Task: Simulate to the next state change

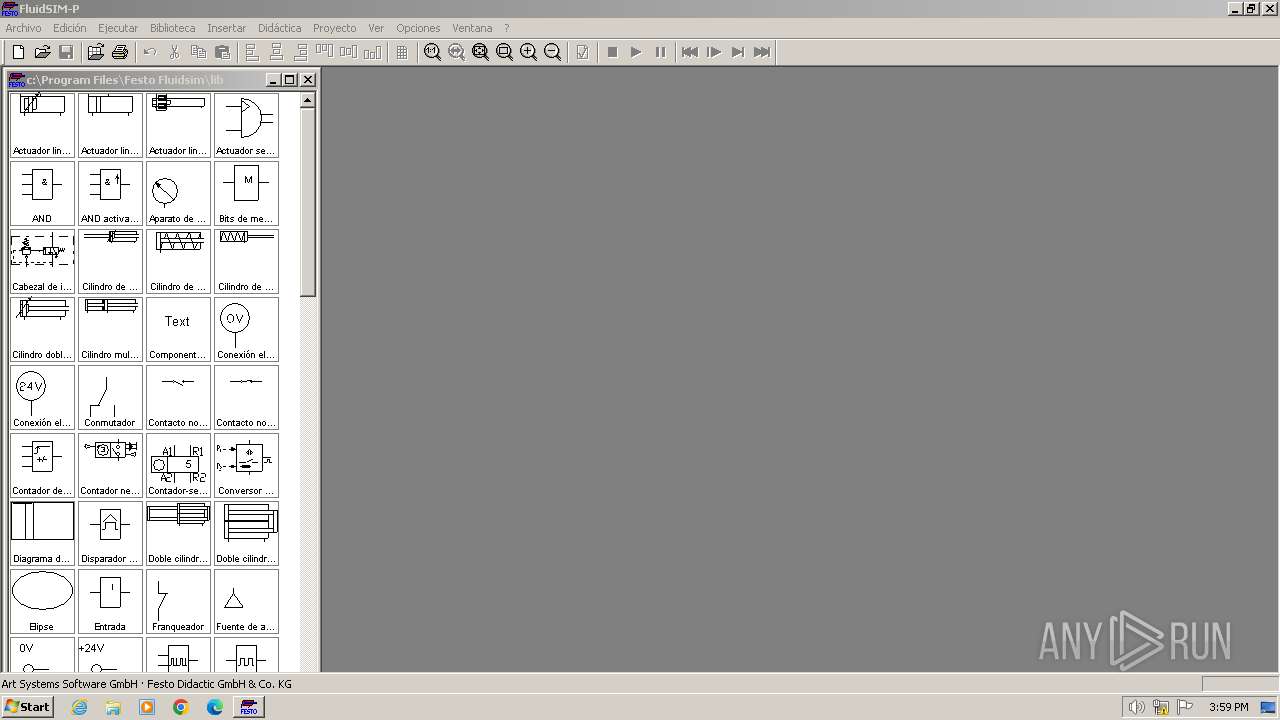Action: click(x=738, y=52)
